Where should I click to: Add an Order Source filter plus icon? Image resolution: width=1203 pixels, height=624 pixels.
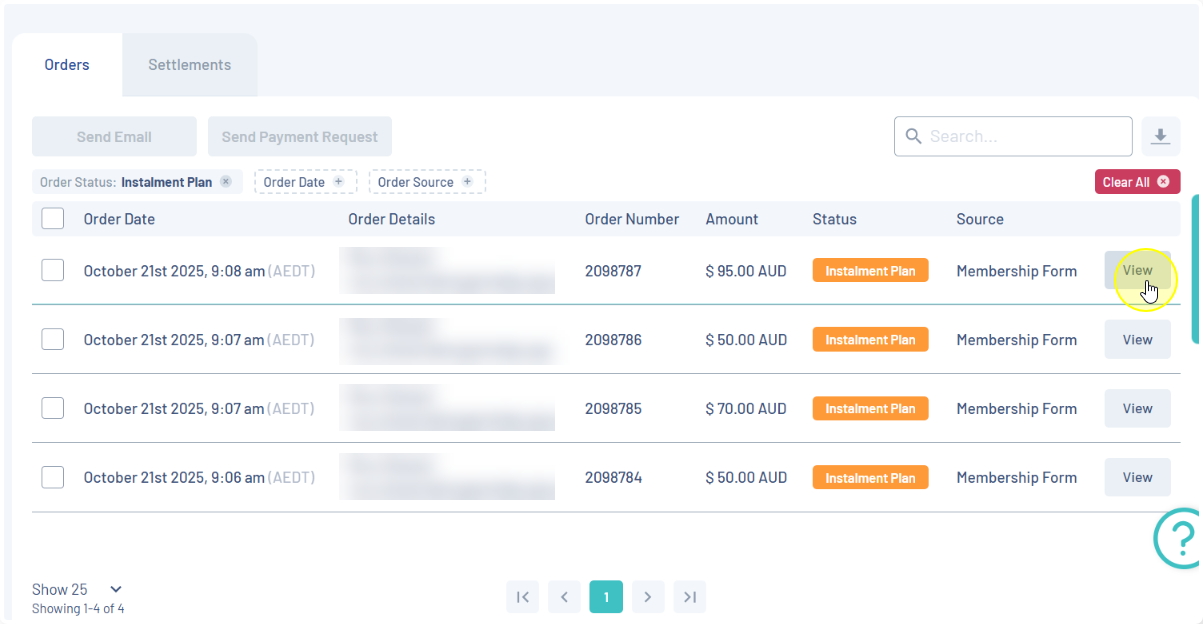click(x=467, y=182)
